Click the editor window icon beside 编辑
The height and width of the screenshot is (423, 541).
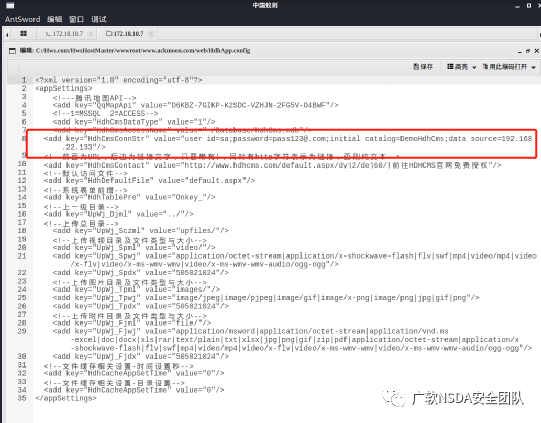pyautogui.click(x=12, y=51)
